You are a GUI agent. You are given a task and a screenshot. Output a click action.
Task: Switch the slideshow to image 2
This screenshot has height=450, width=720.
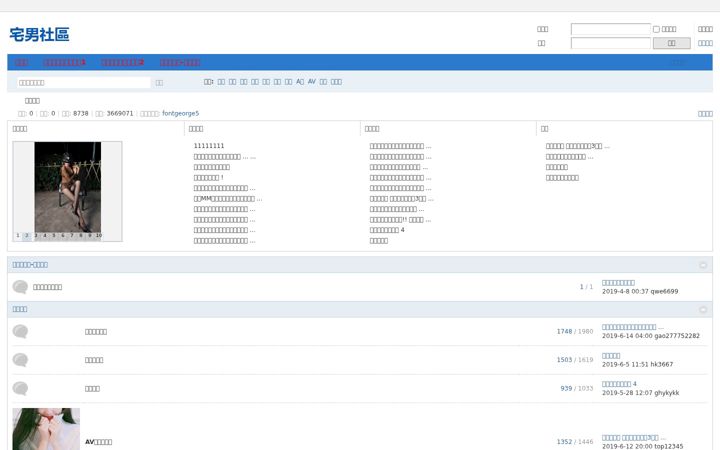tap(27, 236)
